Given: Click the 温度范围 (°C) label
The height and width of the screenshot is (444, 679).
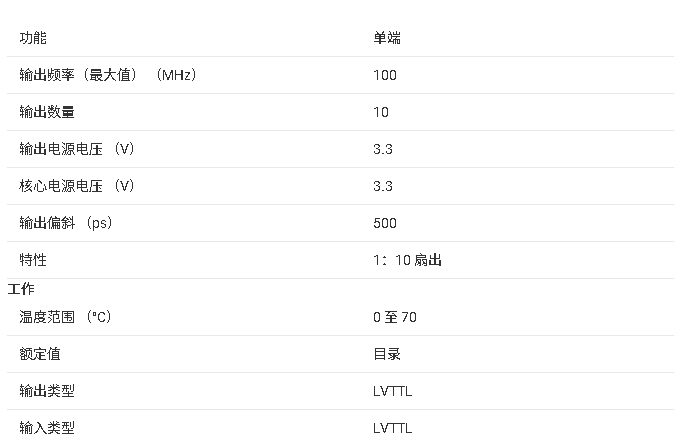Looking at the screenshot, I should 65,317.
